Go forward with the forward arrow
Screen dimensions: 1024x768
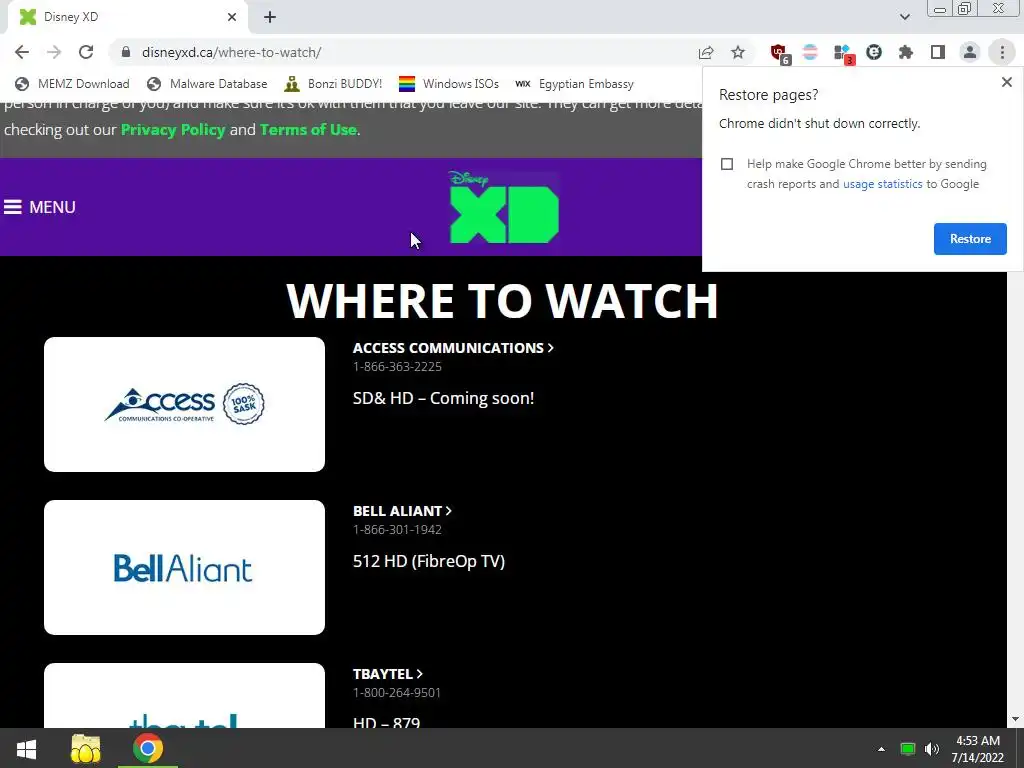54,52
